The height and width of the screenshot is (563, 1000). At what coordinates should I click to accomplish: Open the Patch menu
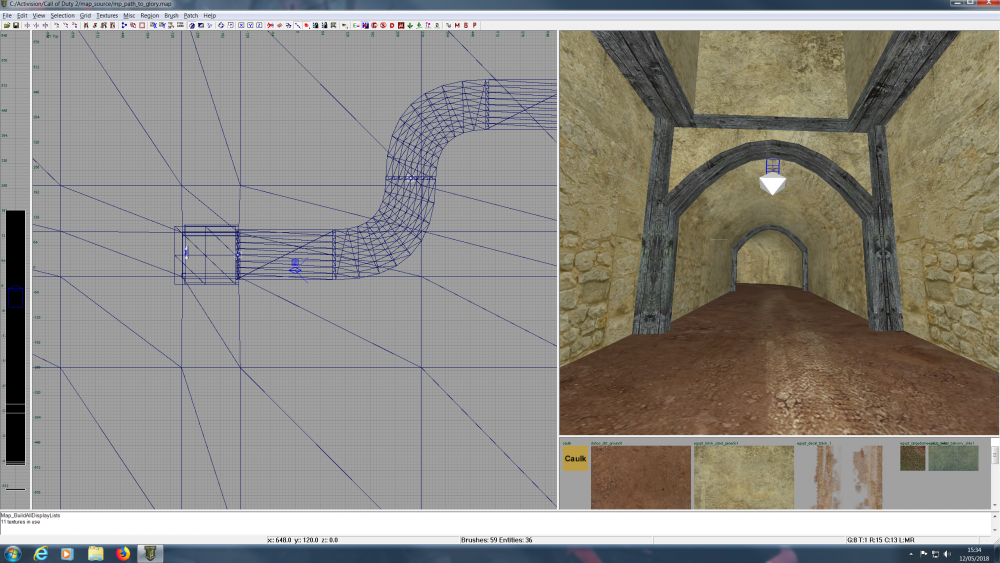point(190,16)
